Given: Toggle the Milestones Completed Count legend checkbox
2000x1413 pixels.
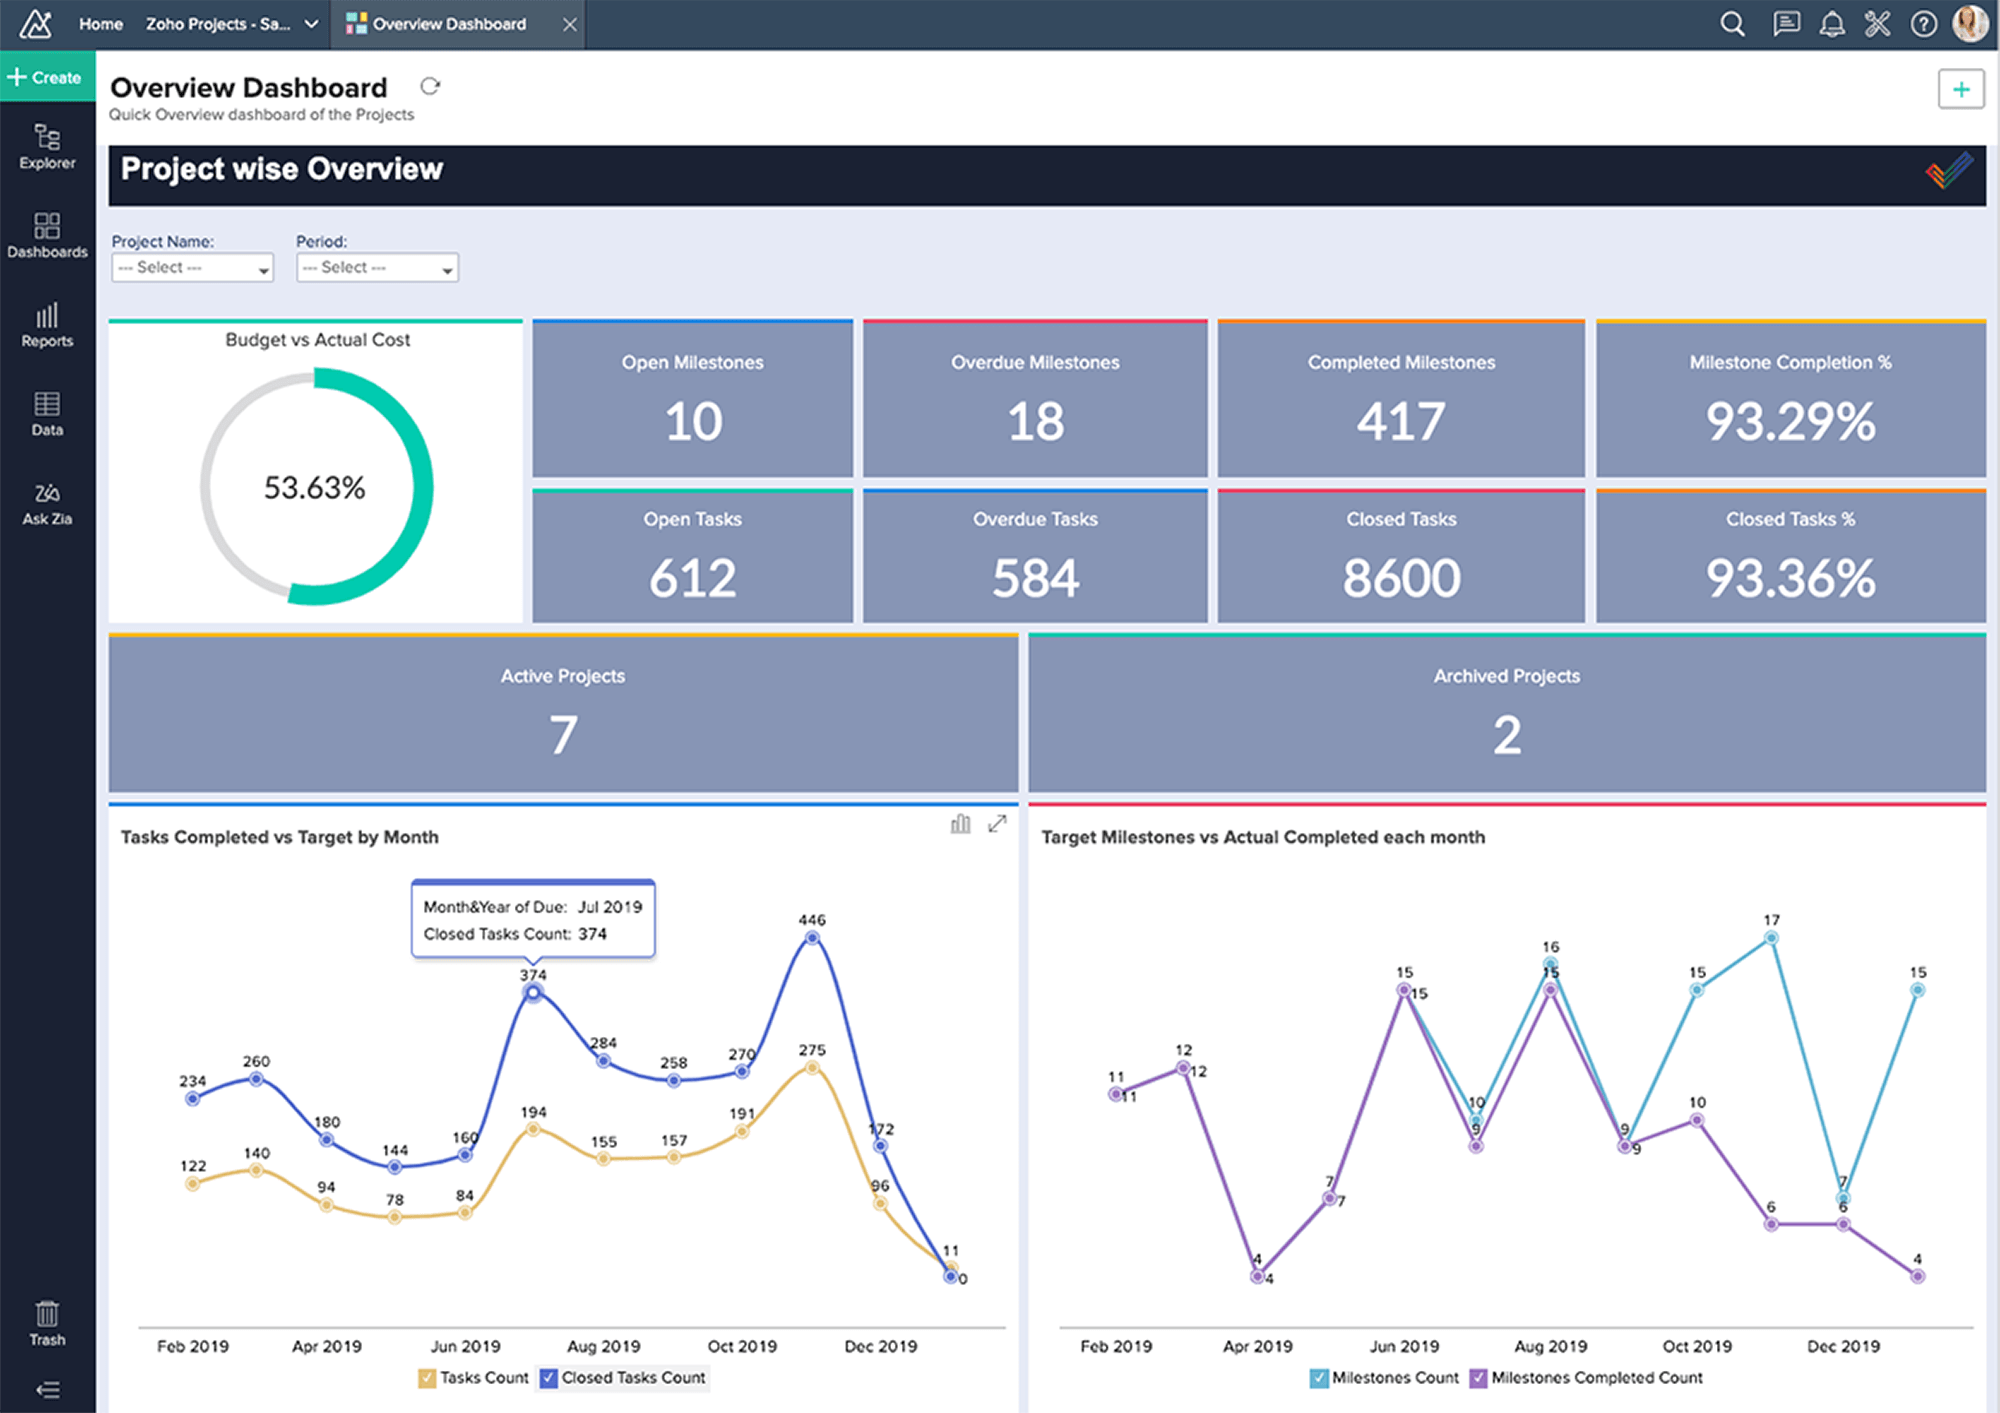Looking at the screenshot, I should [x=1478, y=1378].
